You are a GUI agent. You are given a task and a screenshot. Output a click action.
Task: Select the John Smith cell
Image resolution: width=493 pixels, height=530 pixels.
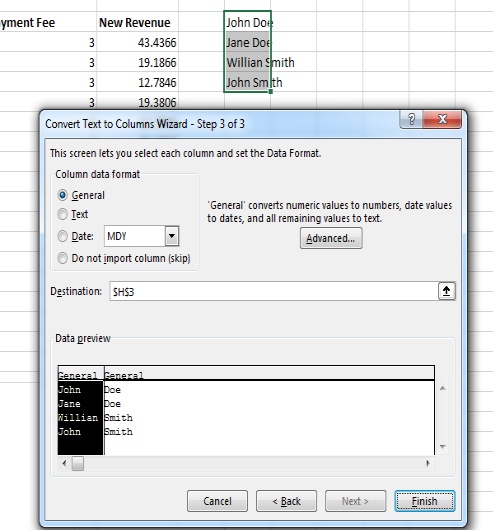click(247, 82)
